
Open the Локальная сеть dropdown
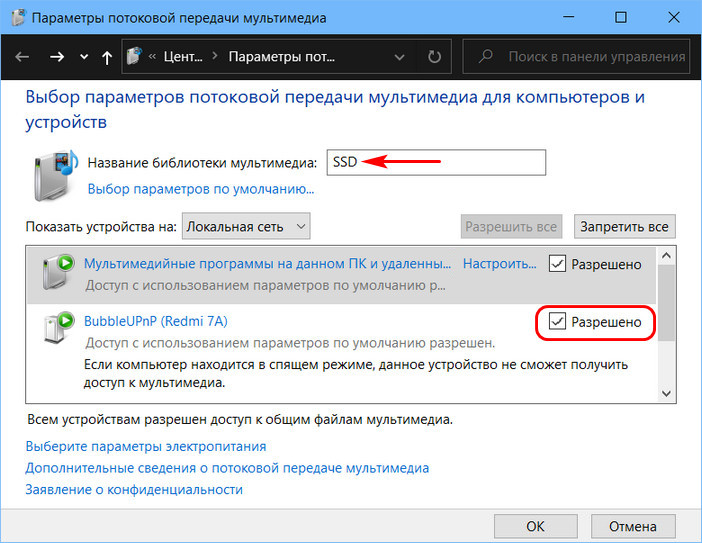(246, 226)
